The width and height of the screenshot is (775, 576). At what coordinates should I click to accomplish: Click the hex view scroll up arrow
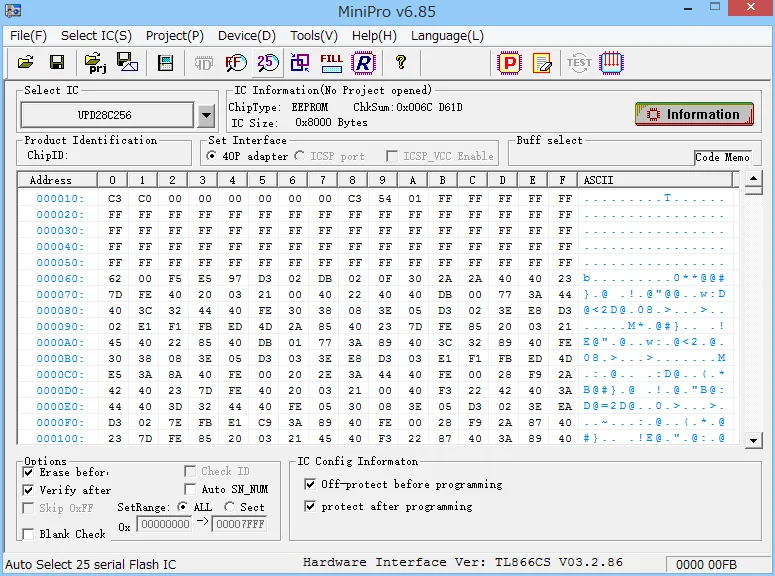tap(753, 179)
